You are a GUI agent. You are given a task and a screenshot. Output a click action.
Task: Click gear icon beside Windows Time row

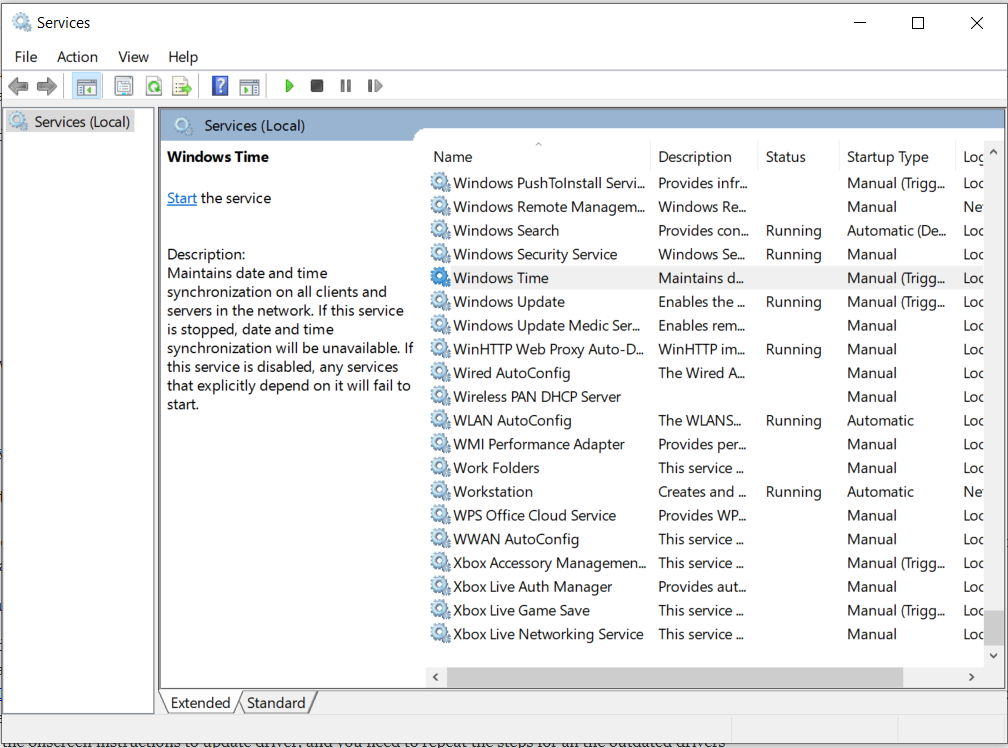pos(440,278)
